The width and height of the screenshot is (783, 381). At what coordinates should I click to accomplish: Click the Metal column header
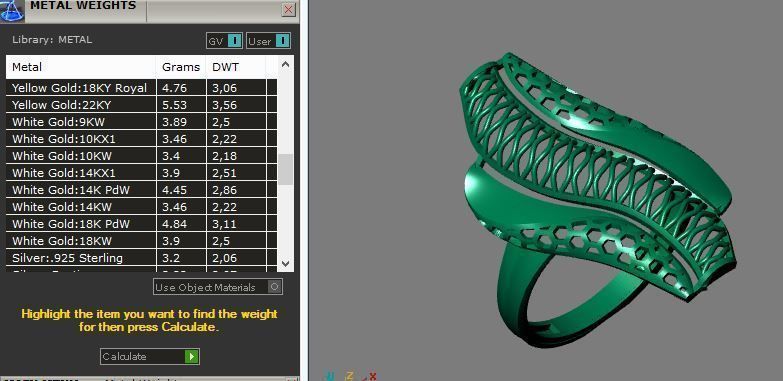[81, 67]
